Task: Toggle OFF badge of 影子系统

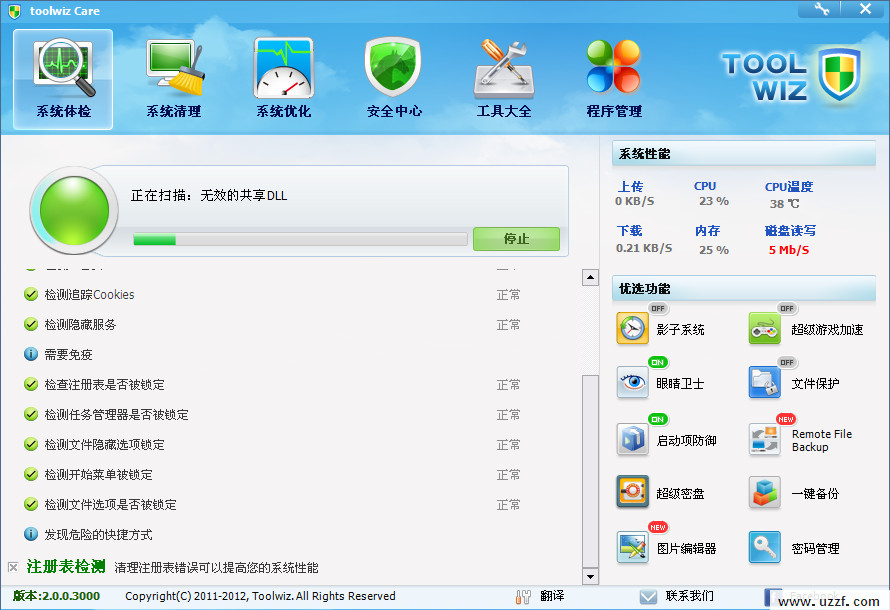Action: point(658,308)
